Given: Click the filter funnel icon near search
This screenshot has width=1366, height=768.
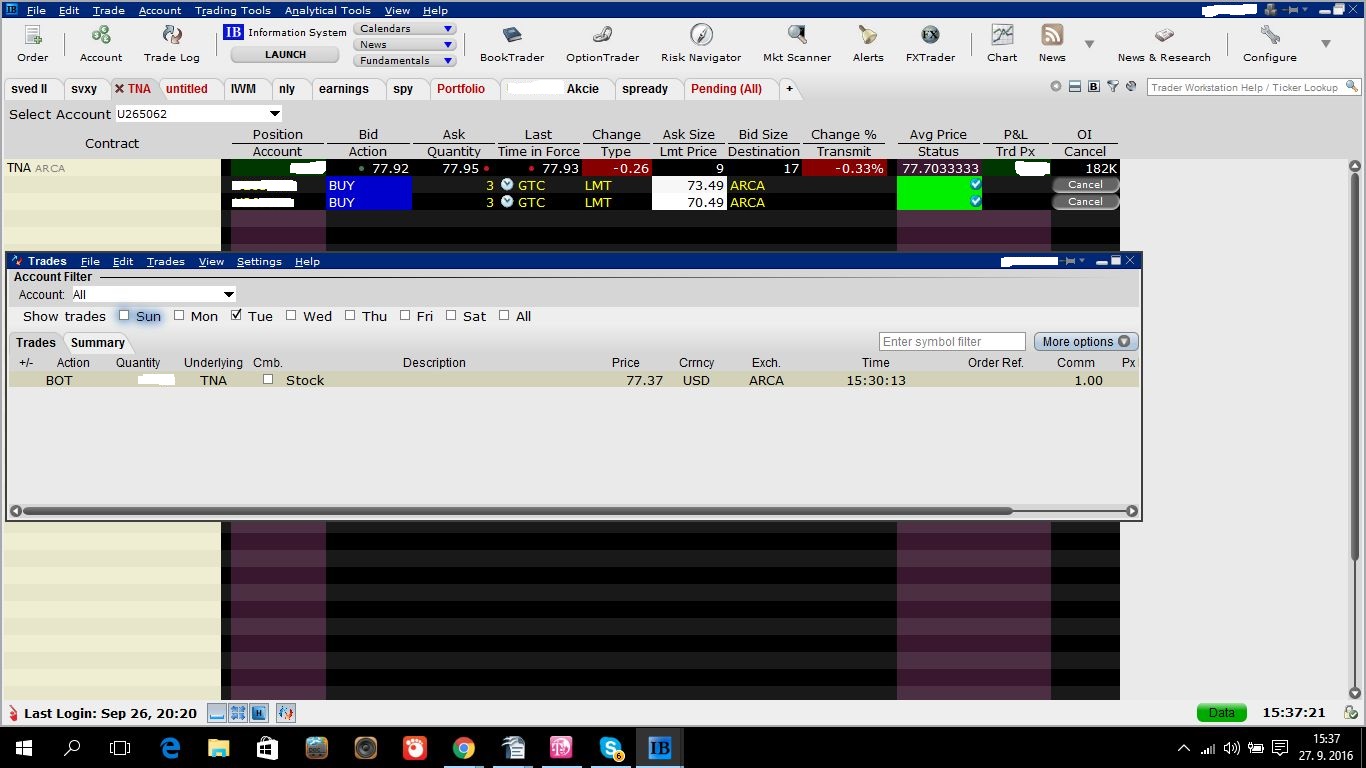Looking at the screenshot, I should (x=1112, y=87).
